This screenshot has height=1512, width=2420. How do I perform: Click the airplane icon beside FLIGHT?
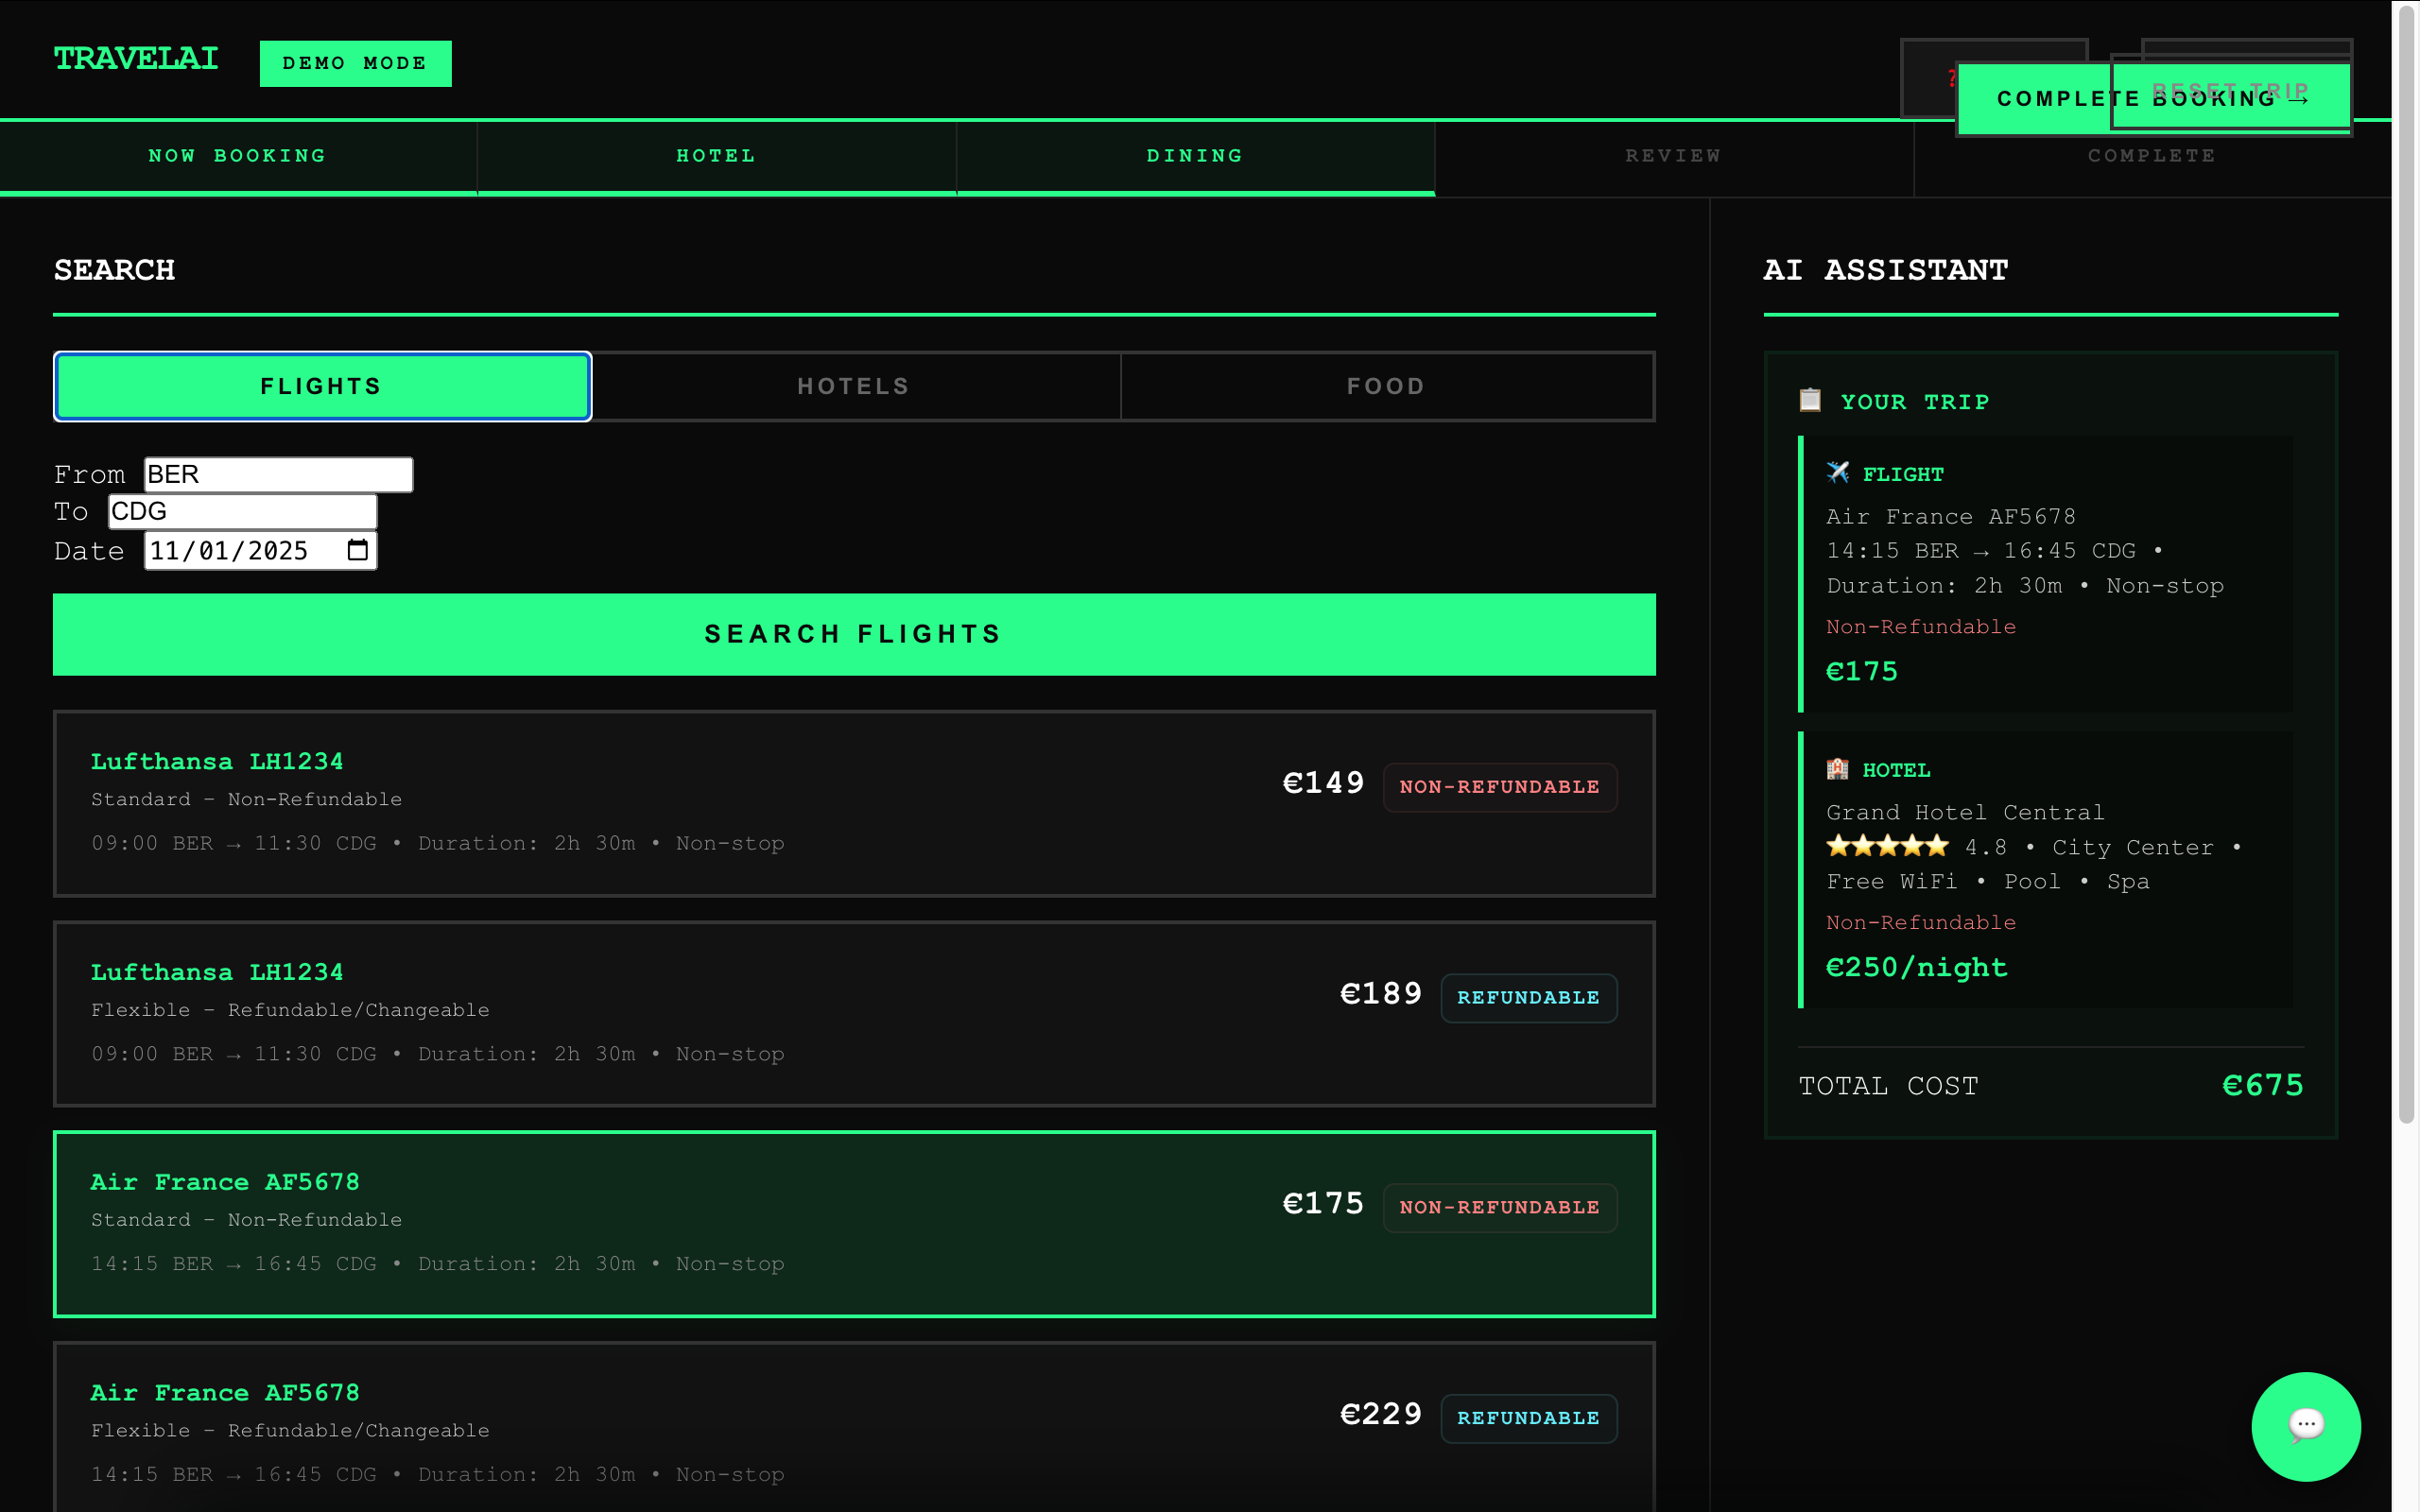tap(1837, 473)
